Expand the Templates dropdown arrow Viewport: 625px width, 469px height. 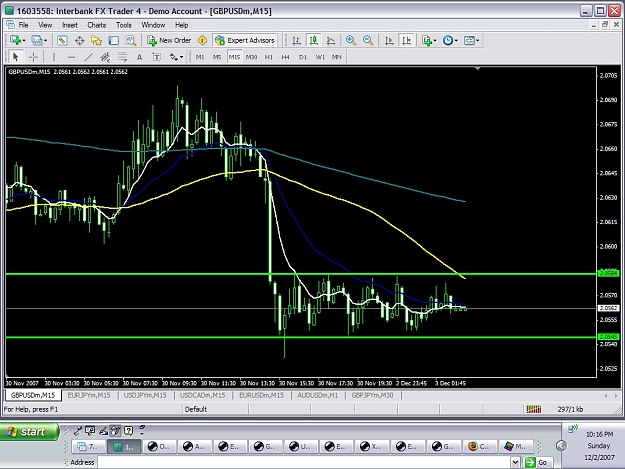(x=478, y=41)
